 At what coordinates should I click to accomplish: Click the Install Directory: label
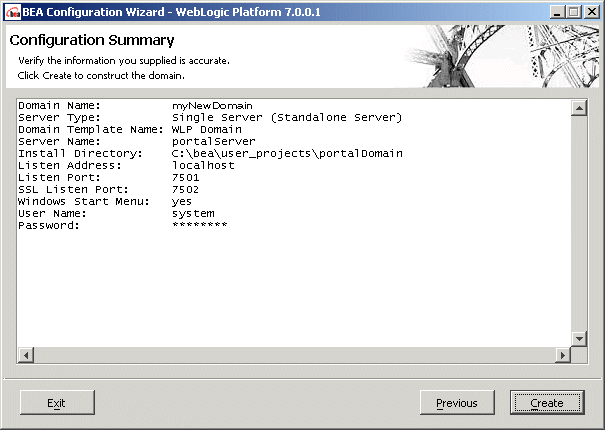coord(80,154)
